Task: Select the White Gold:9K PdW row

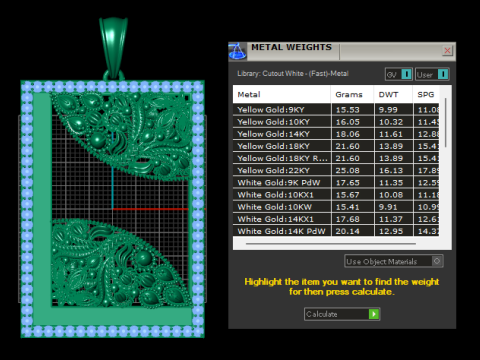Action: tap(336, 183)
